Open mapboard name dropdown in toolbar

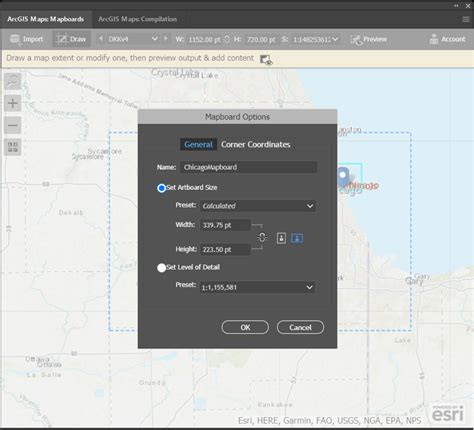pos(133,39)
